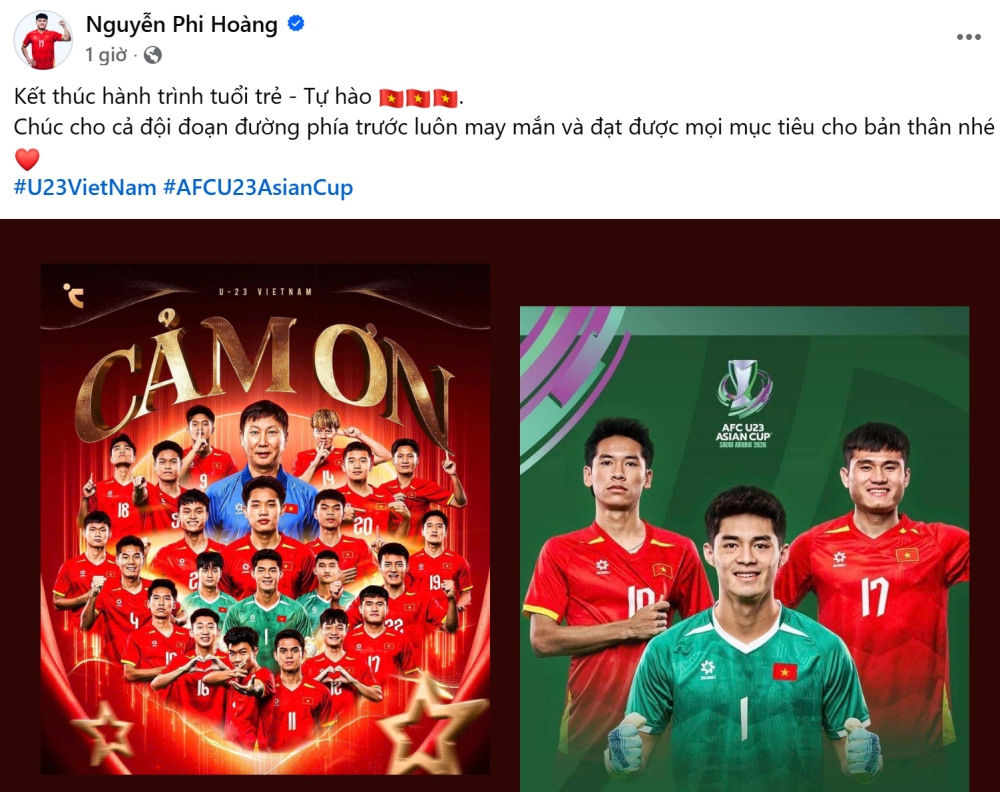Click the globe public audience icon

click(x=152, y=55)
